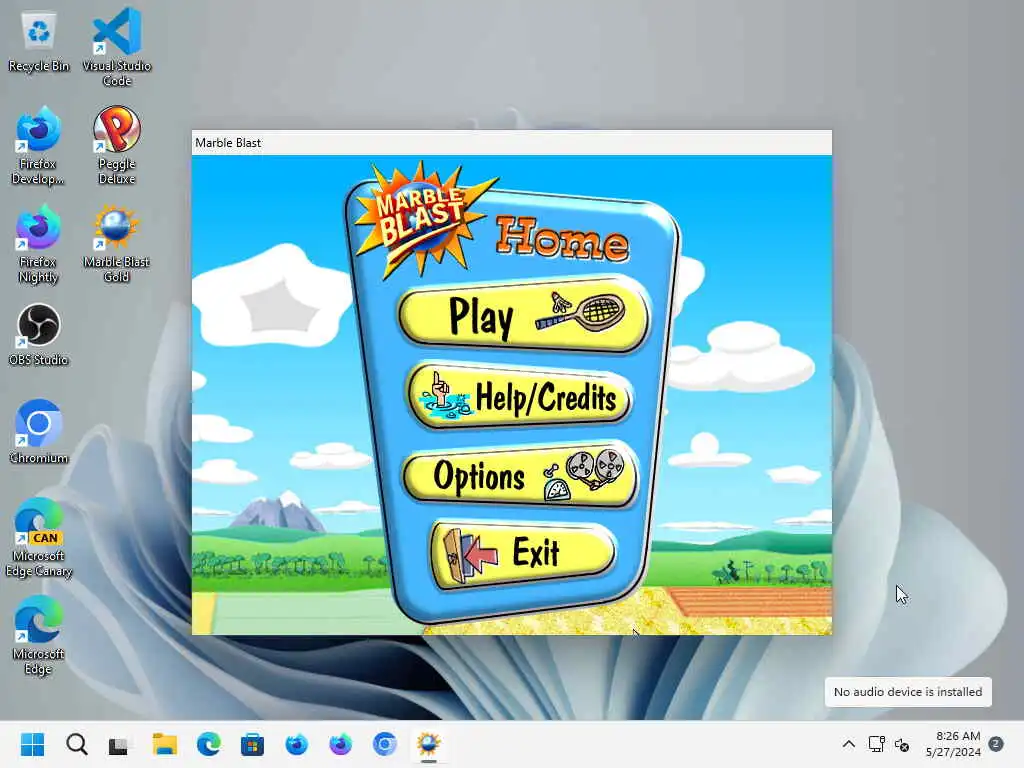Start the game with the Play button

tap(524, 316)
